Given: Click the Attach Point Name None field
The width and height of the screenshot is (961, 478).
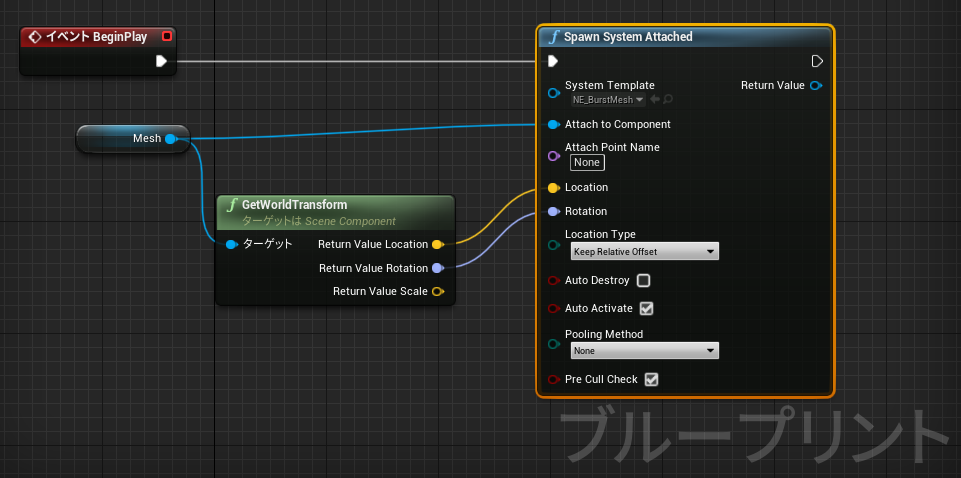Looking at the screenshot, I should pos(587,162).
